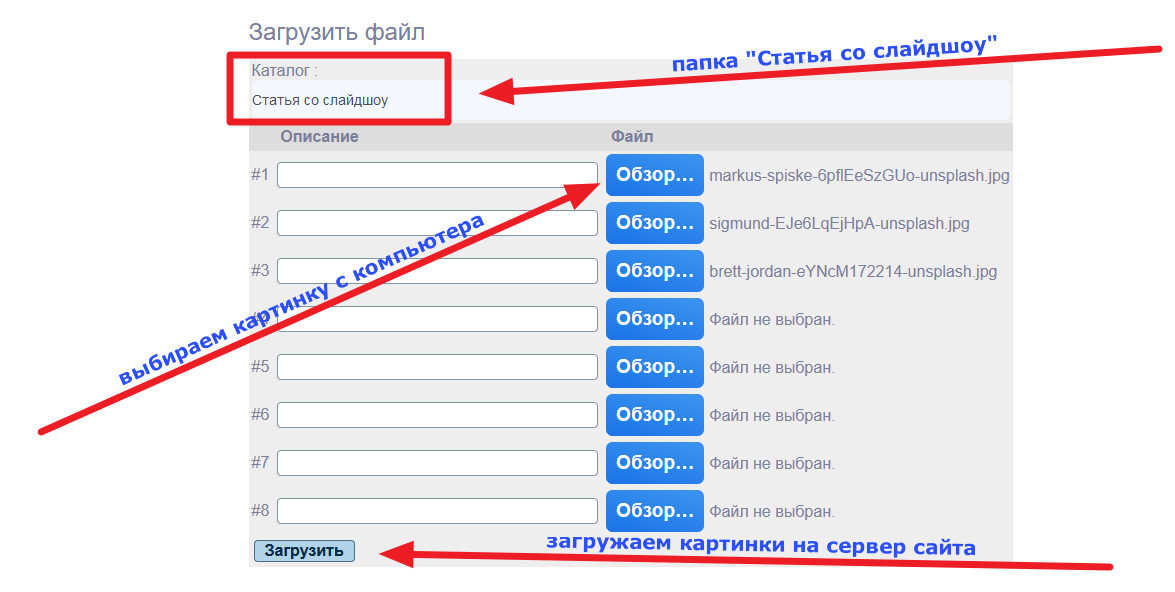Click the description input in row #2
1175x592 pixels.
[x=437, y=223]
